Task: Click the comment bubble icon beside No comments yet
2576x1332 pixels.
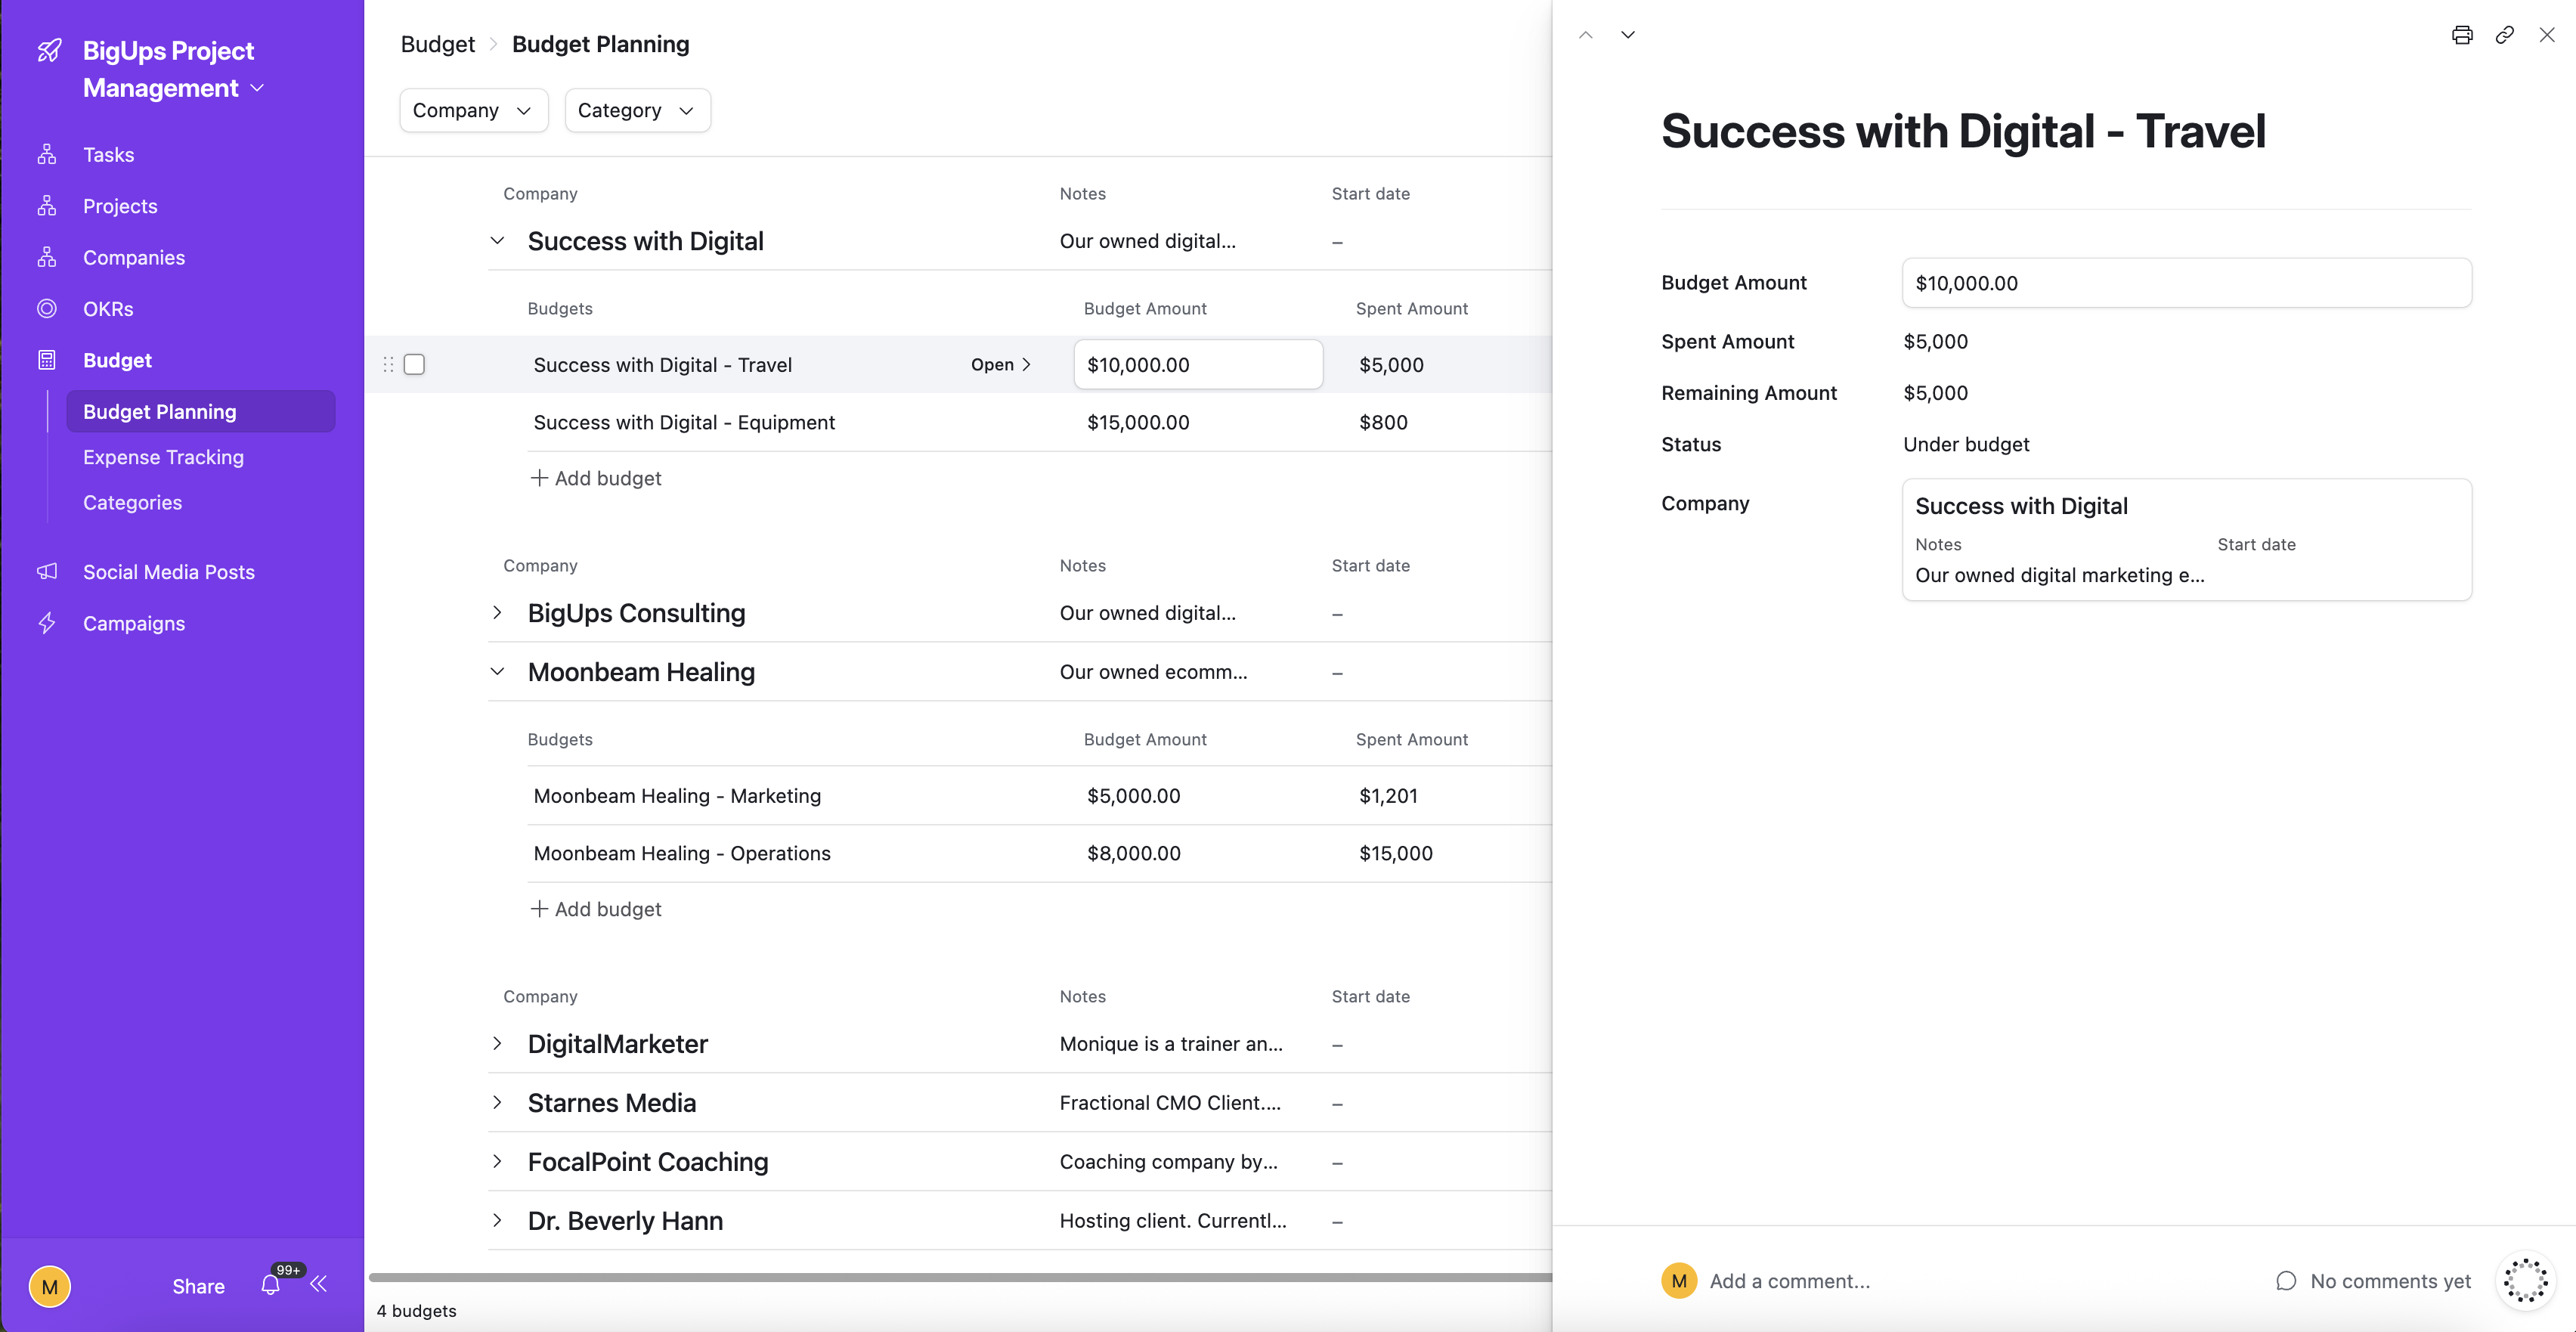Action: tap(2286, 1281)
